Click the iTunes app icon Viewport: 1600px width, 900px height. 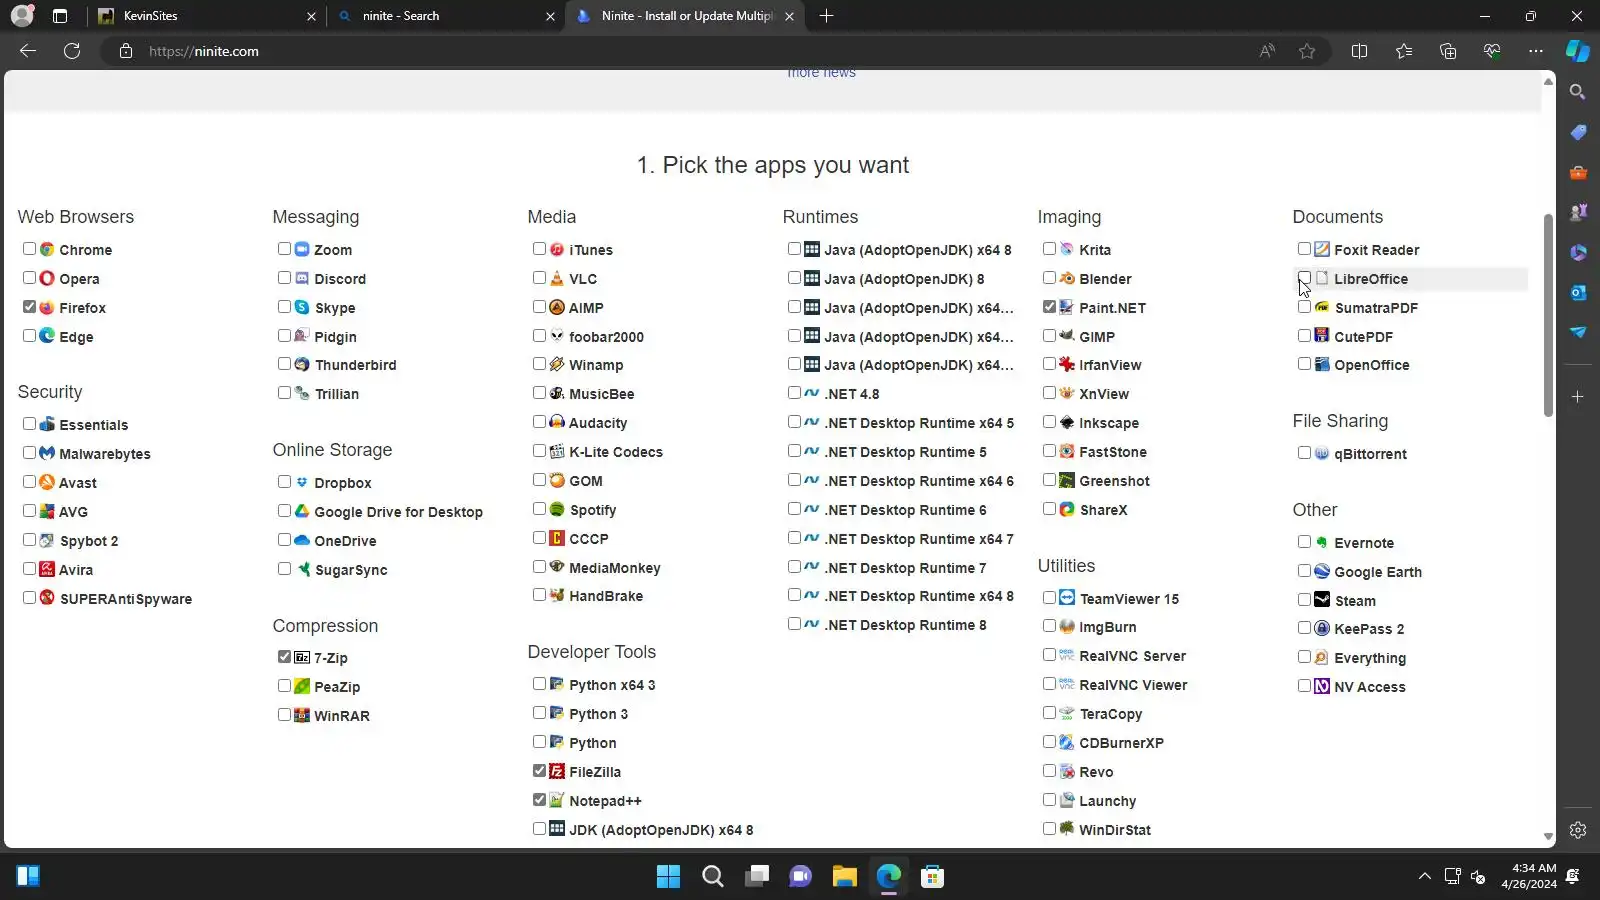pyautogui.click(x=557, y=249)
